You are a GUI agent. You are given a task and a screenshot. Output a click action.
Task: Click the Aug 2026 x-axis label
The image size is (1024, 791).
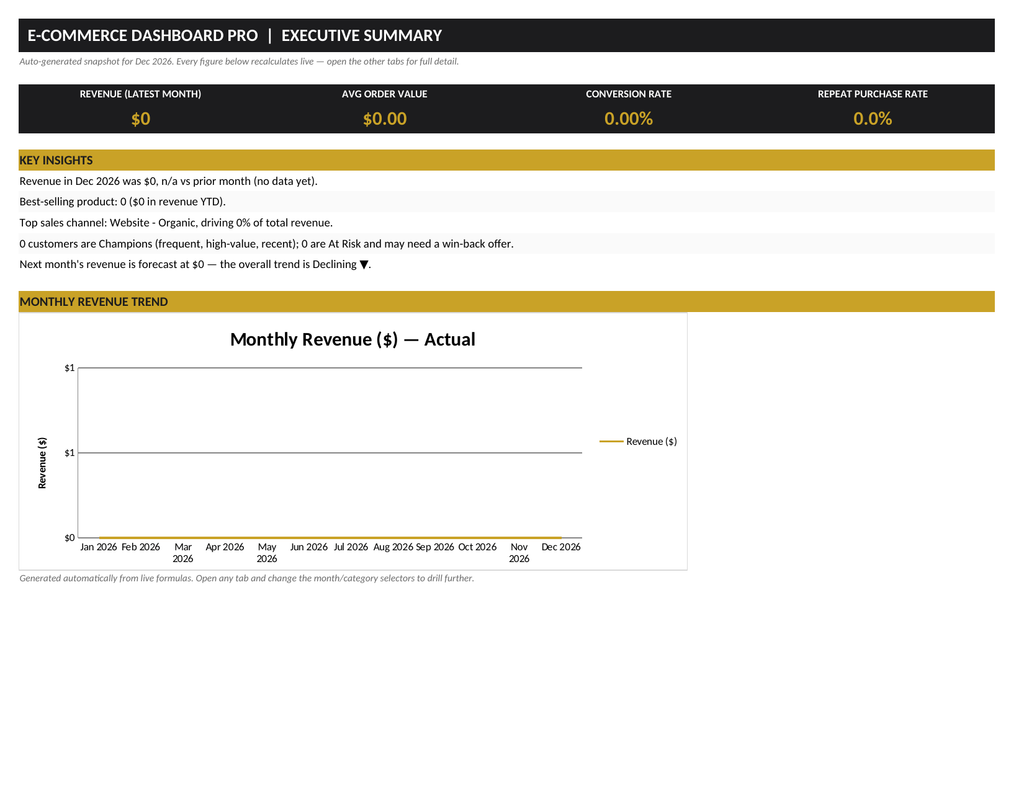[393, 547]
